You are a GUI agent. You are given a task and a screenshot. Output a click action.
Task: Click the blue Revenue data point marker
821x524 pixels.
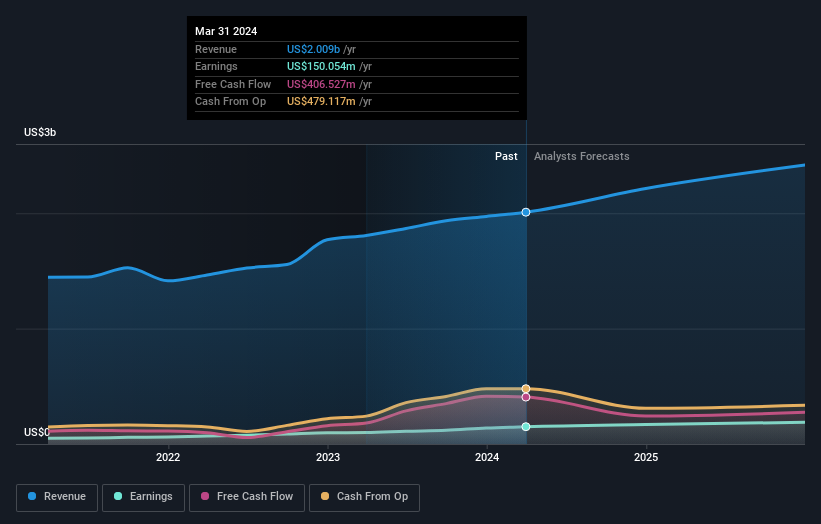pos(526,212)
